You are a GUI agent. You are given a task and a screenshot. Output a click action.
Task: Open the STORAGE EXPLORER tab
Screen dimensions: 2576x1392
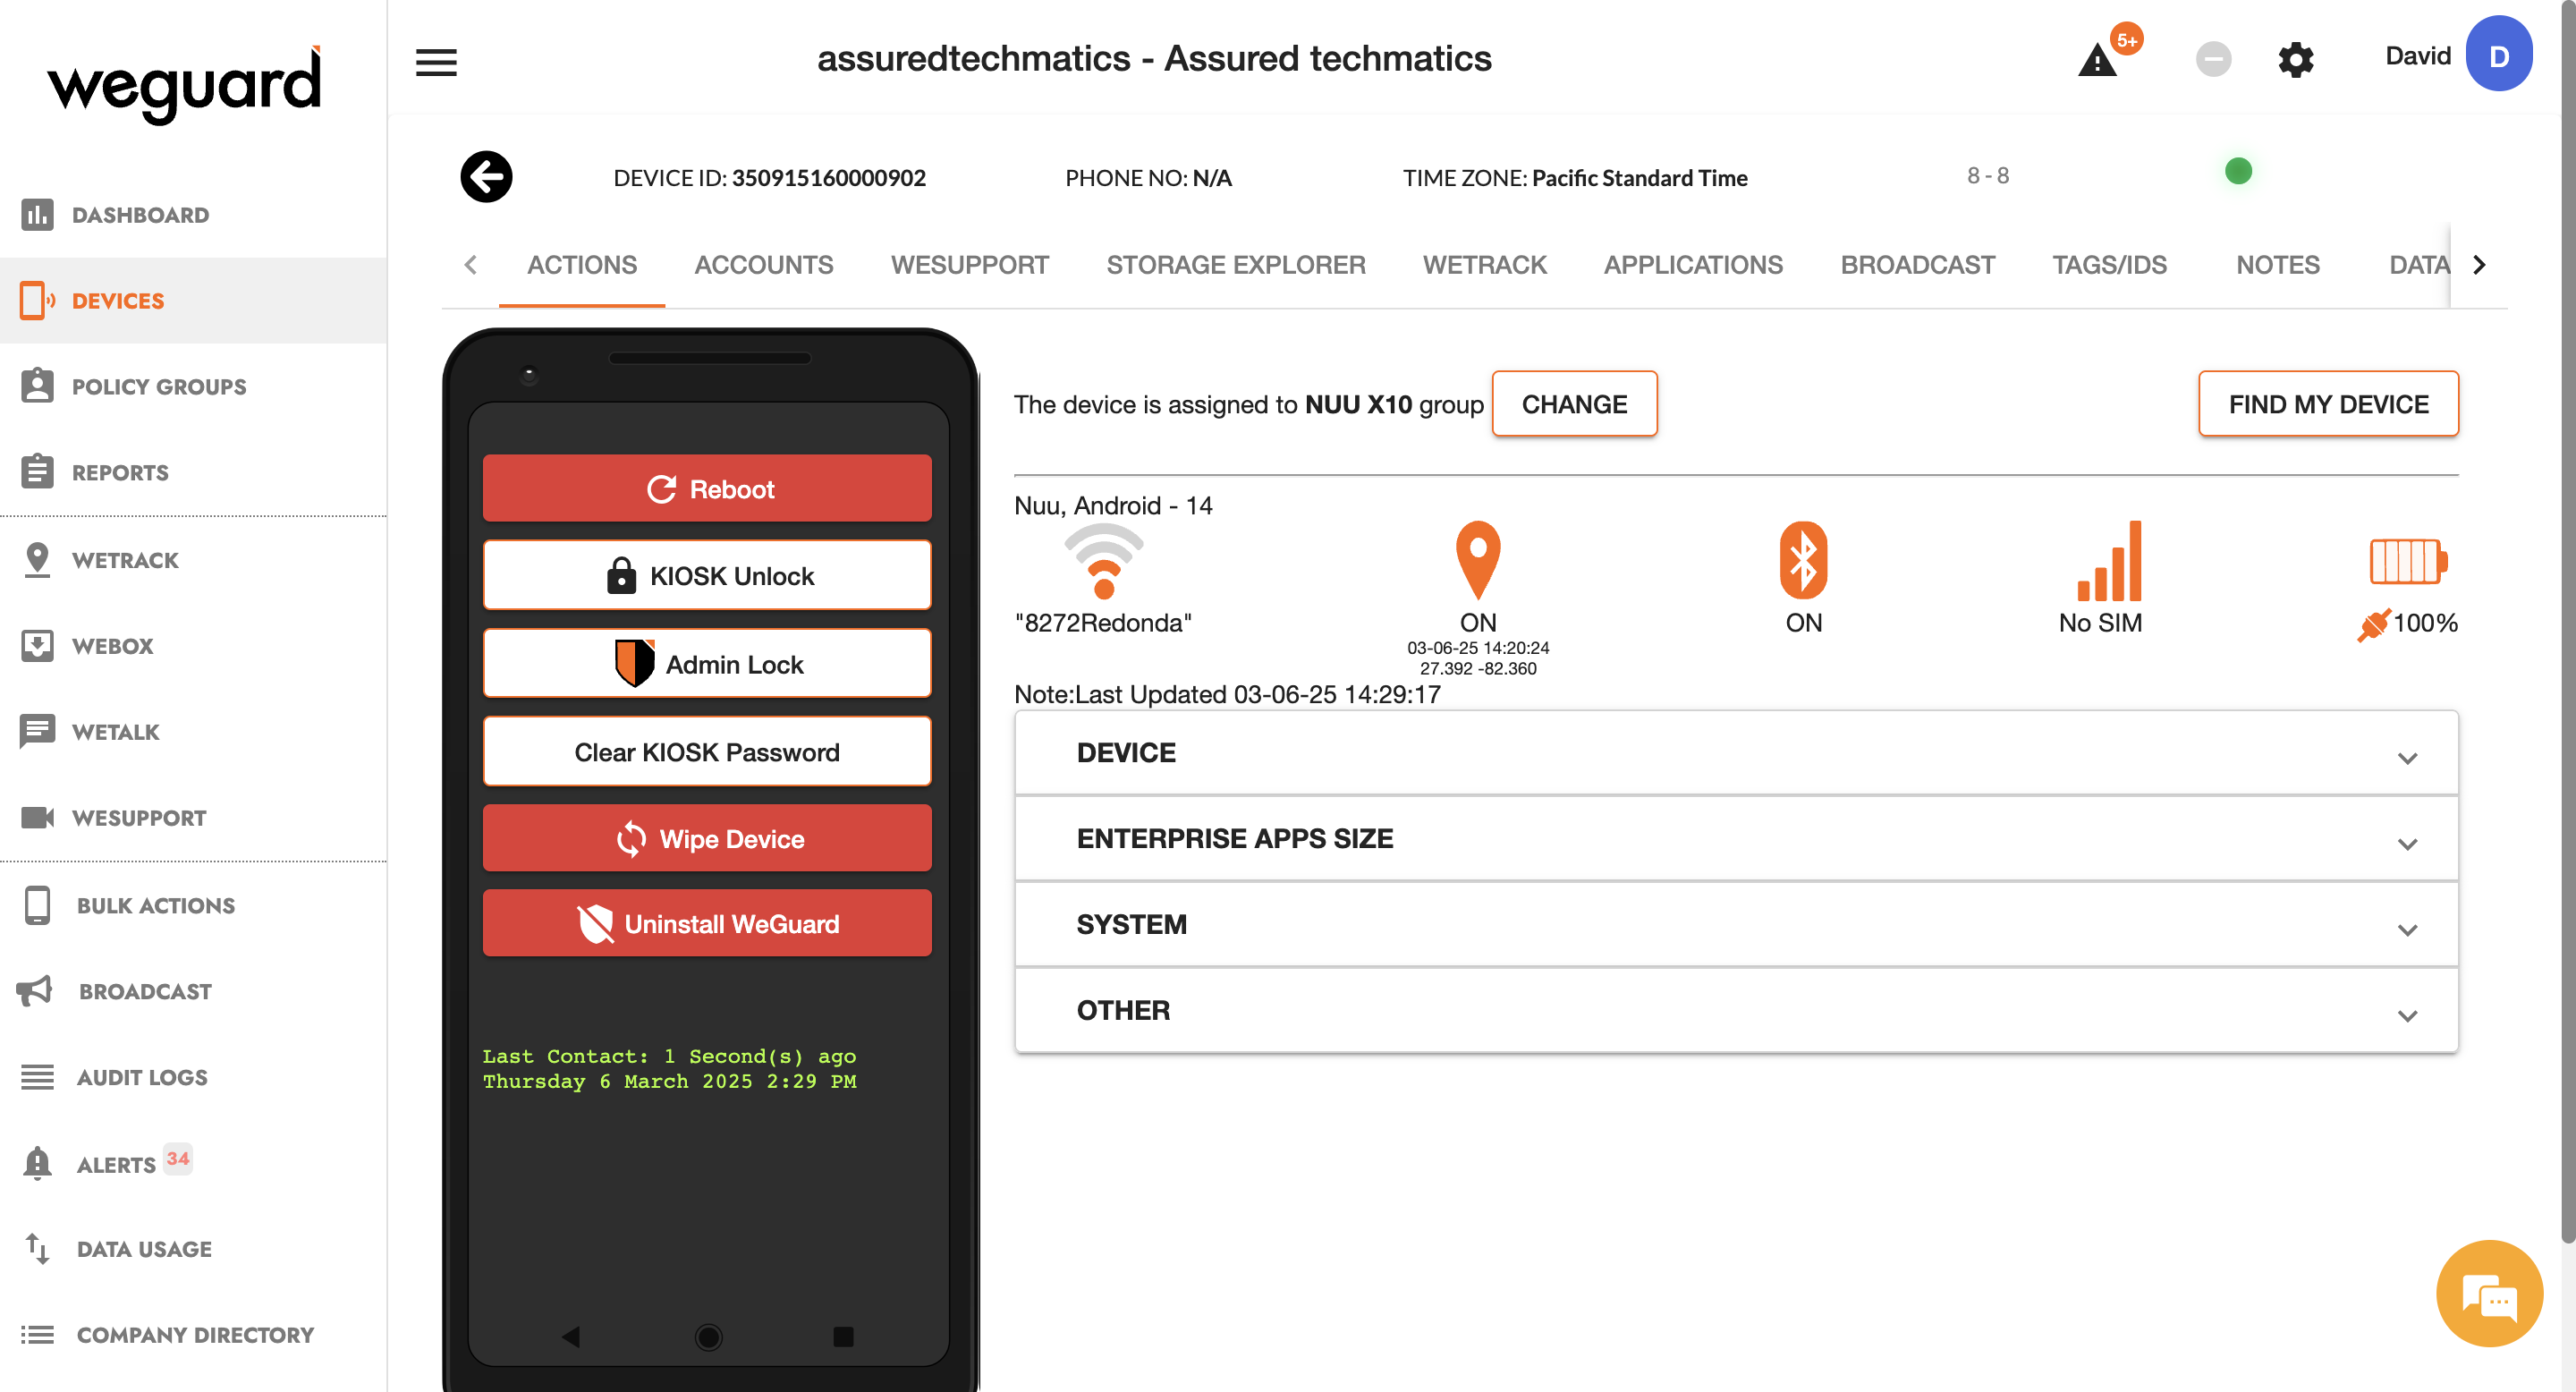pos(1235,265)
